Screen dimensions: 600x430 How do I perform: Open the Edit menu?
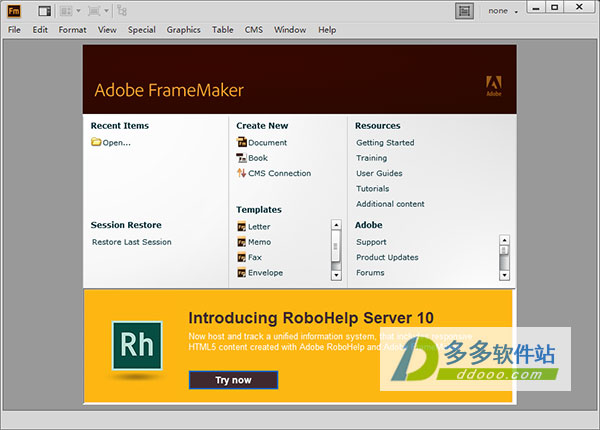coord(40,29)
